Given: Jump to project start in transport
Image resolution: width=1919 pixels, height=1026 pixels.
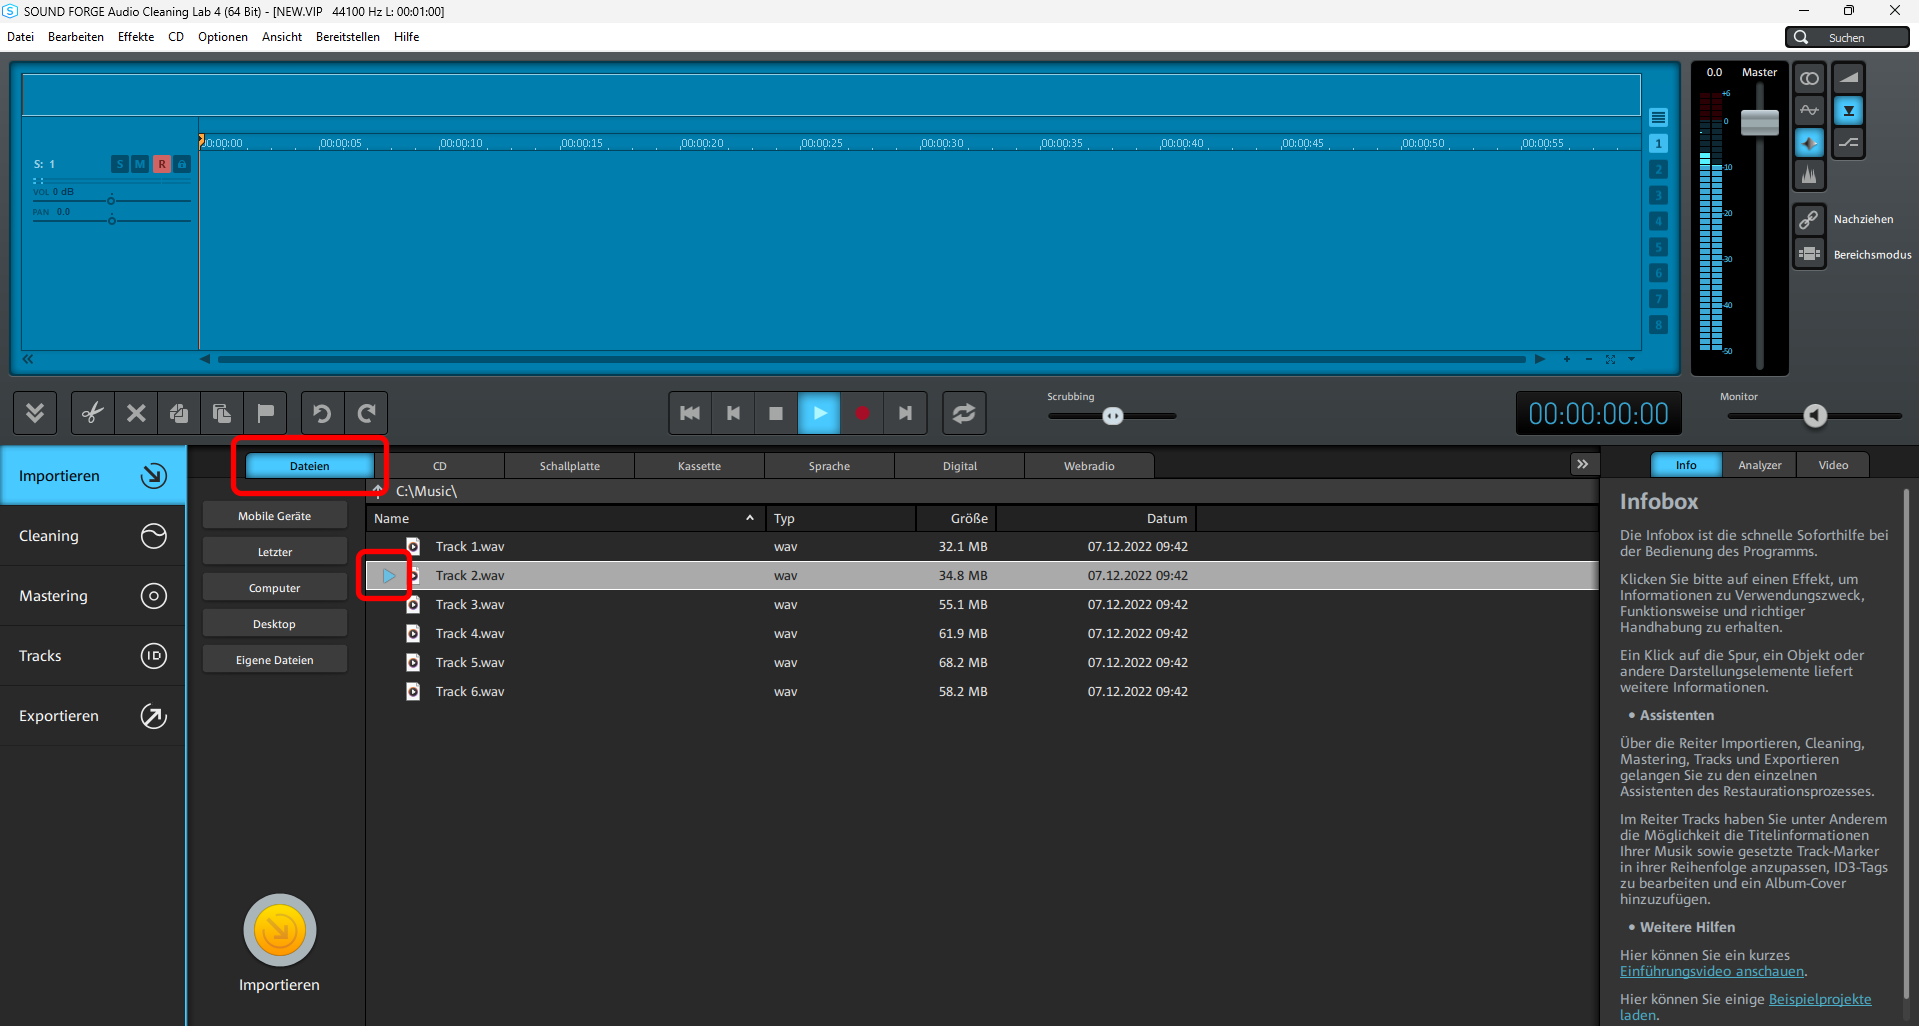Looking at the screenshot, I should [x=690, y=413].
